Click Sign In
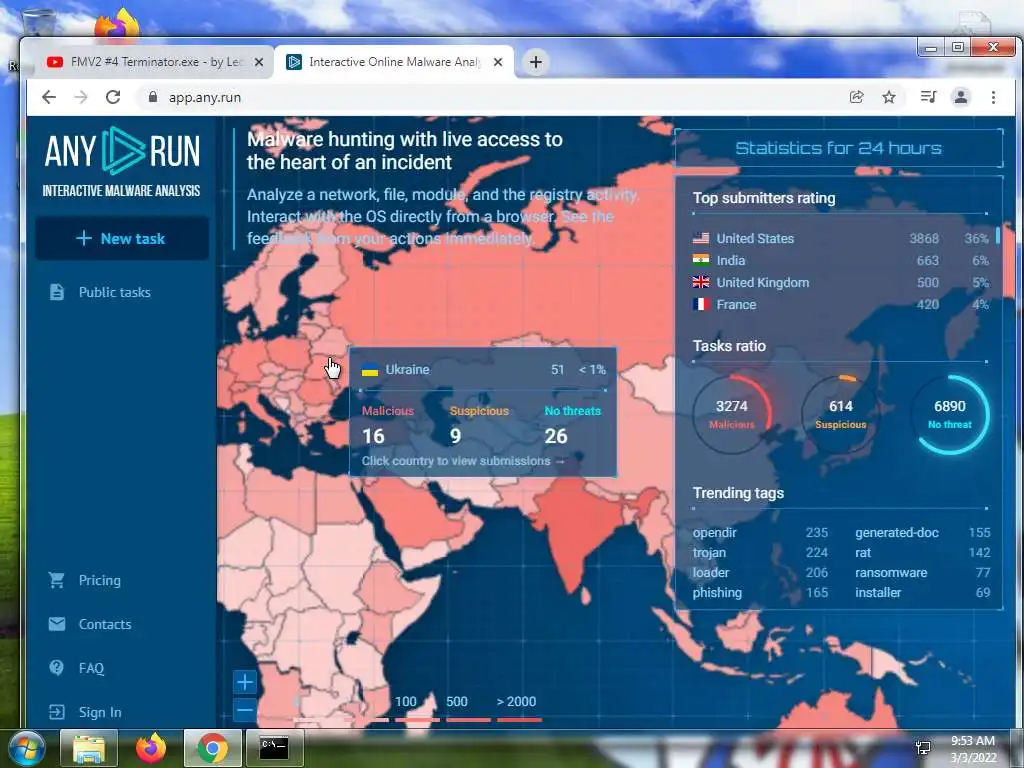Image resolution: width=1024 pixels, height=768 pixels. click(100, 712)
